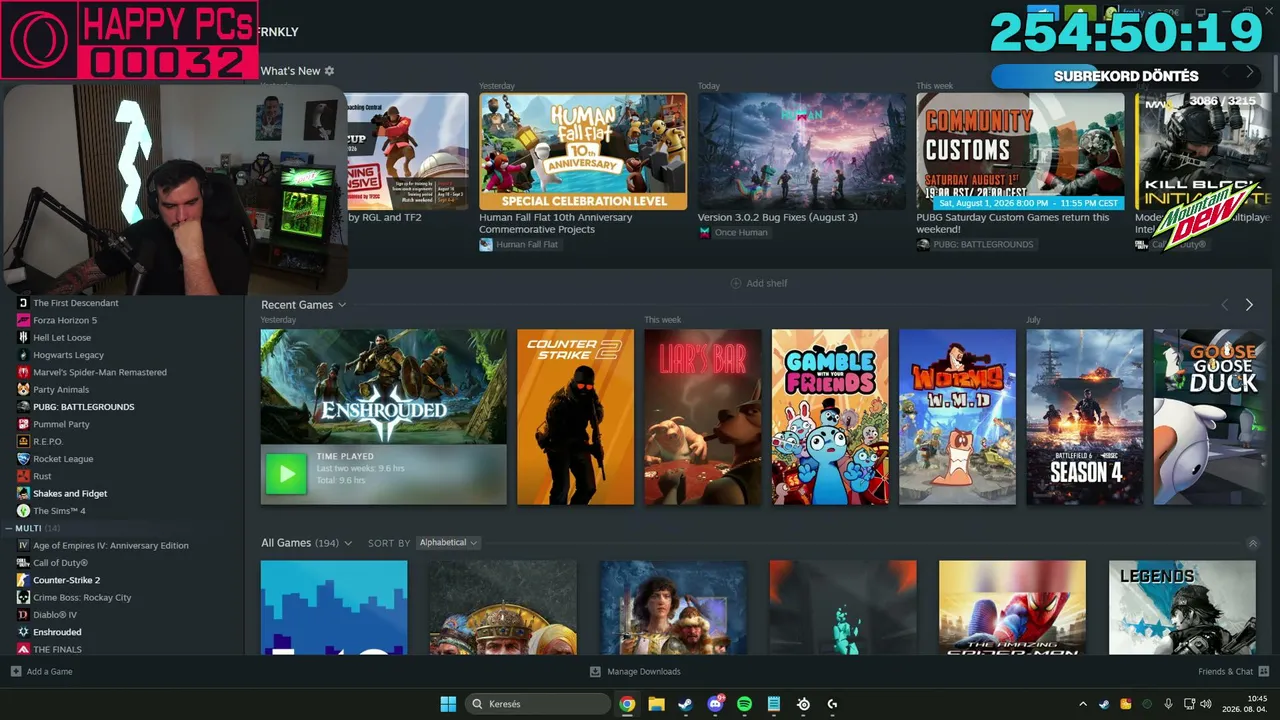Select Crime Boss: Rockay City in sidebar
This screenshot has width=1280, height=720.
pos(82,598)
